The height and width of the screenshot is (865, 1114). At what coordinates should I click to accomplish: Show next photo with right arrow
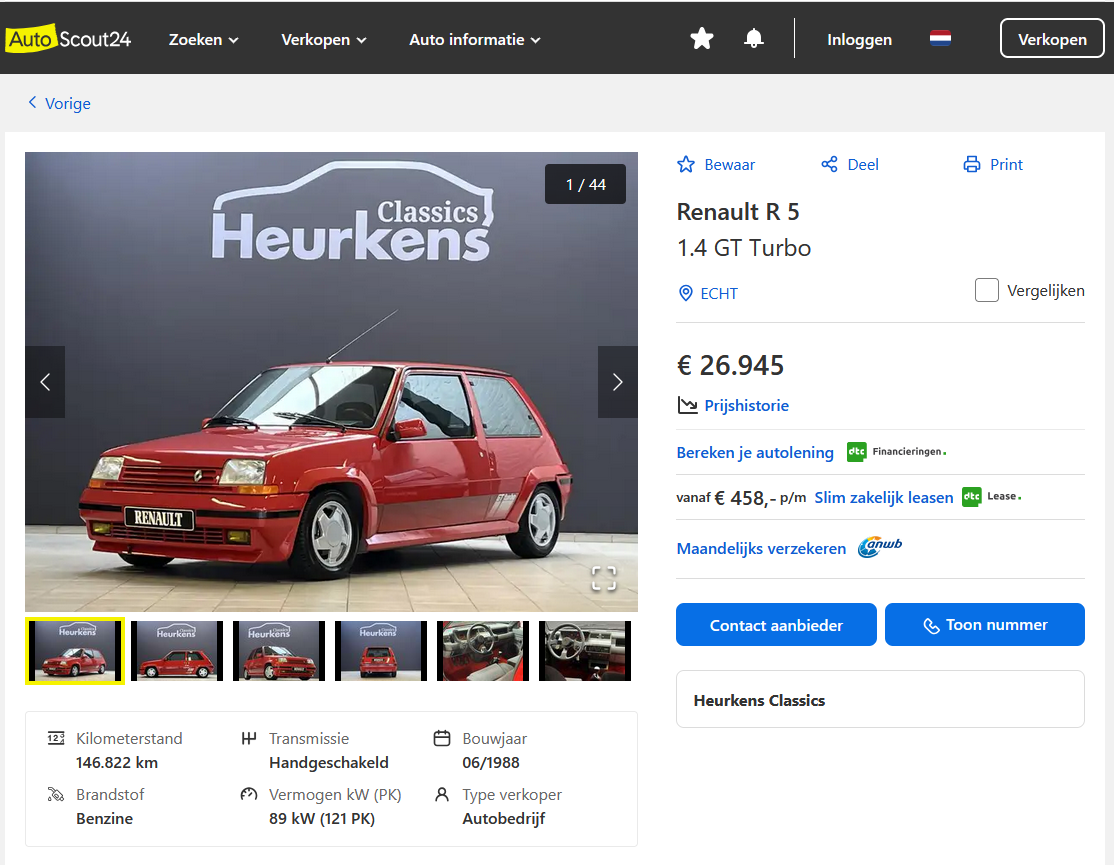pos(617,382)
